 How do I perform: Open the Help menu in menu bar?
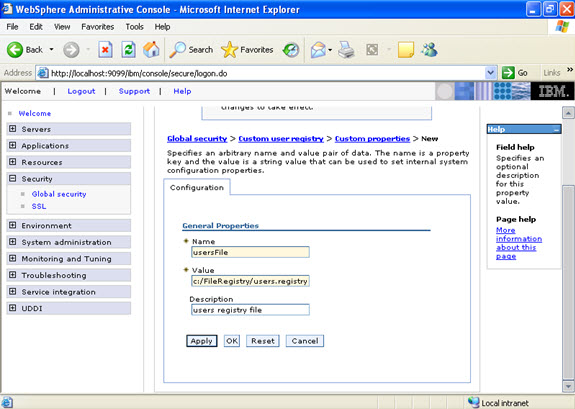coord(162,27)
